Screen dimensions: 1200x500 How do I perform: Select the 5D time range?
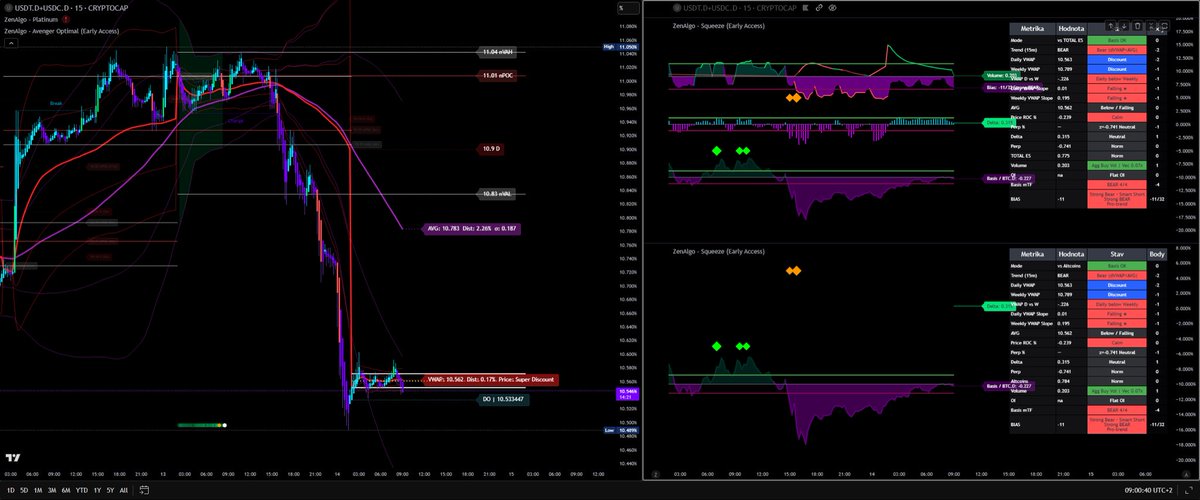click(22, 491)
